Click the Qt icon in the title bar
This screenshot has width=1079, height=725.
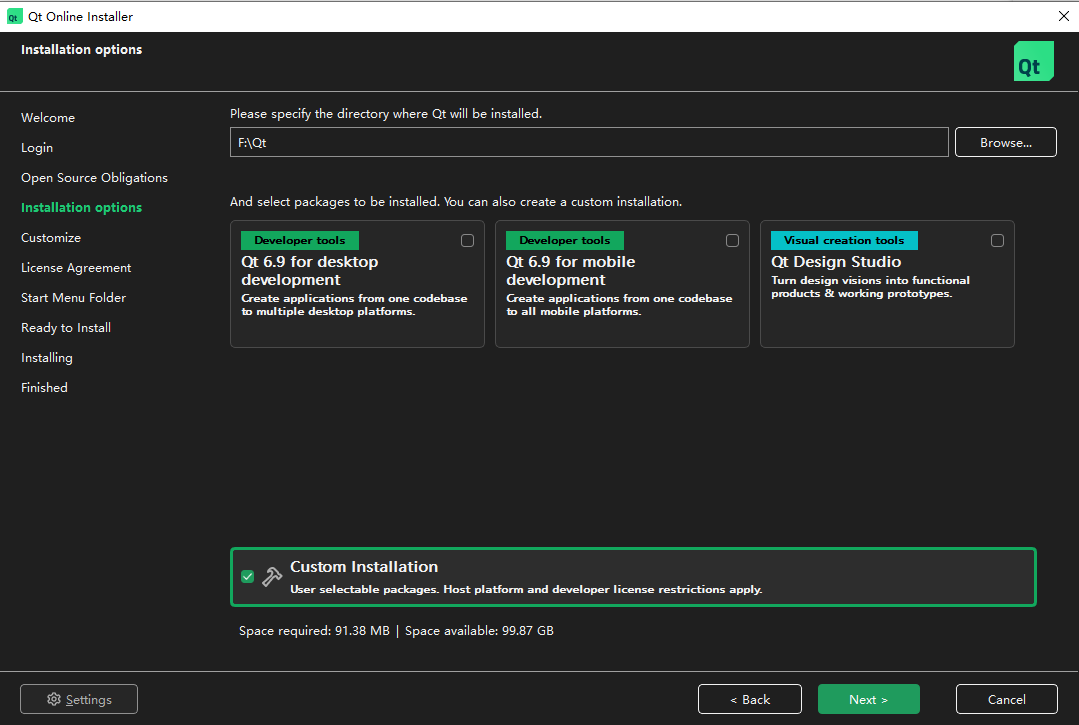(x=14, y=16)
